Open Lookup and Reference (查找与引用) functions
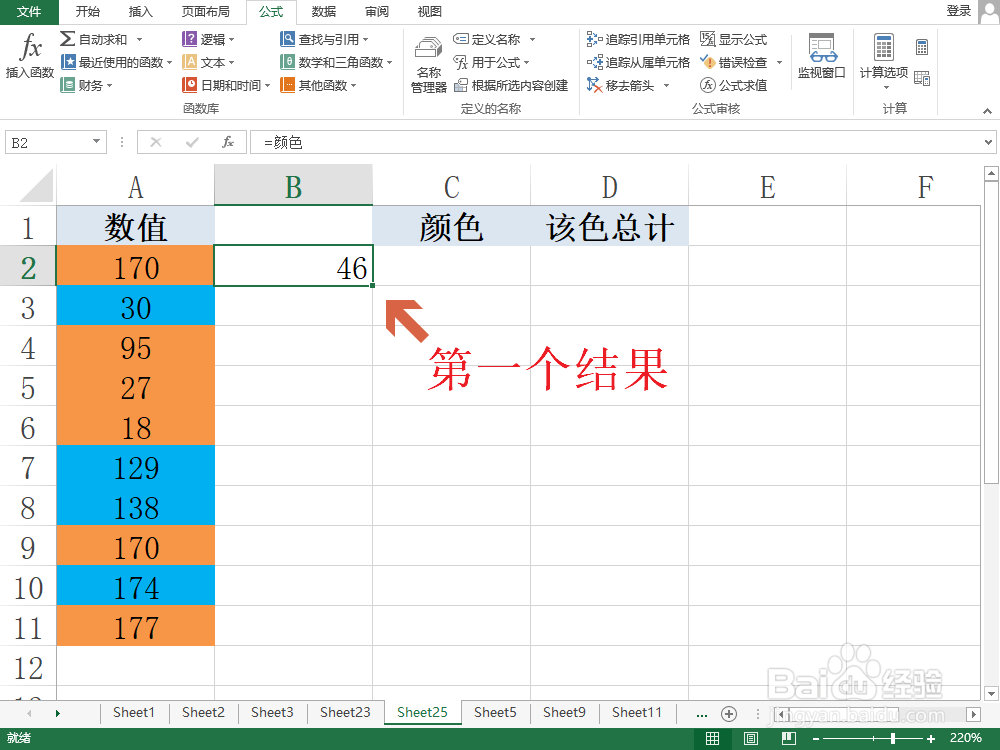The height and width of the screenshot is (750, 1000). (x=324, y=40)
